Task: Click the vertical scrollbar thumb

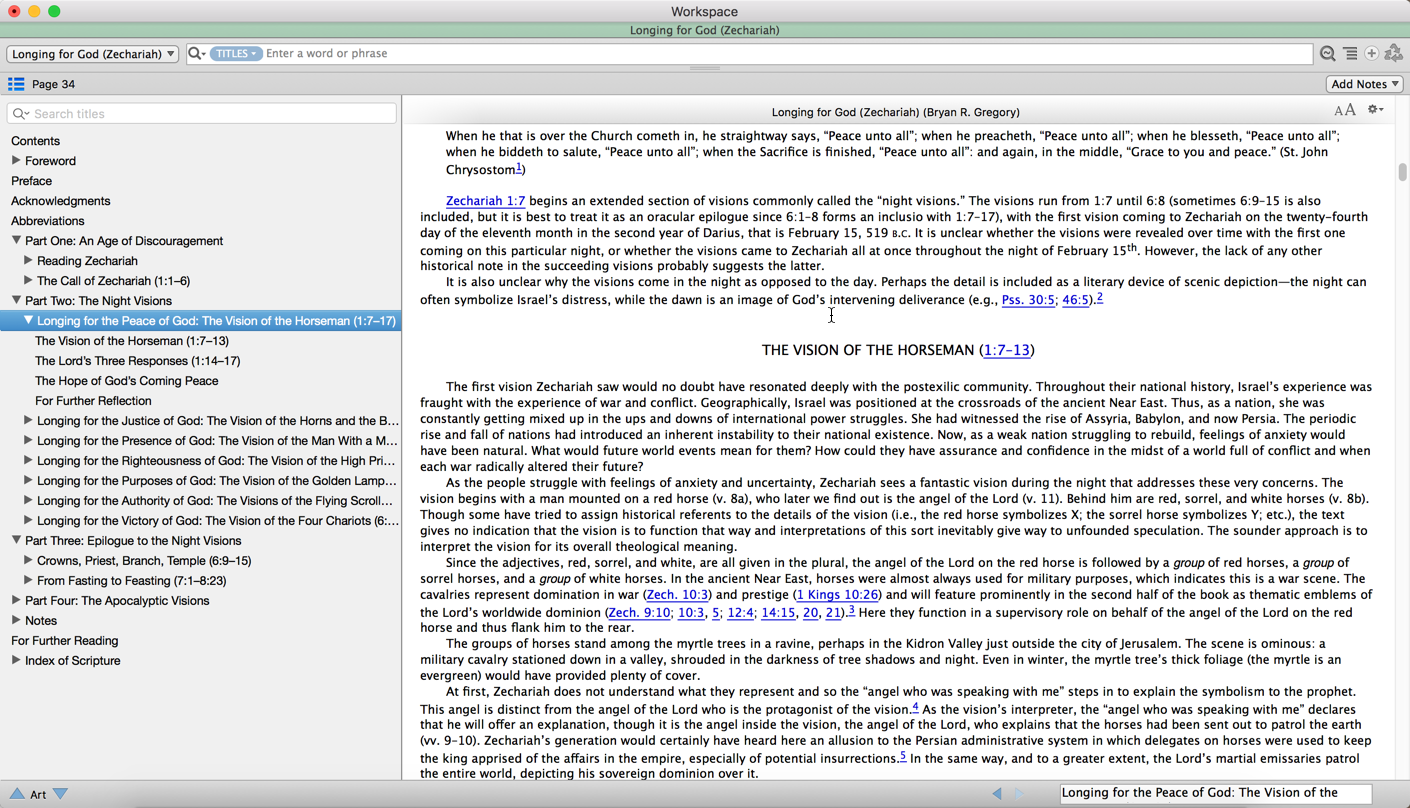Action: (1402, 172)
